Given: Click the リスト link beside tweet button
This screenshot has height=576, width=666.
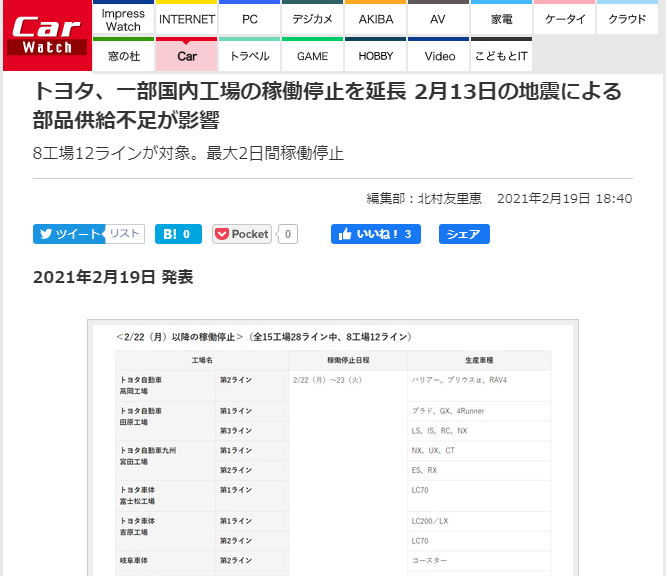Looking at the screenshot, I should tap(125, 234).
